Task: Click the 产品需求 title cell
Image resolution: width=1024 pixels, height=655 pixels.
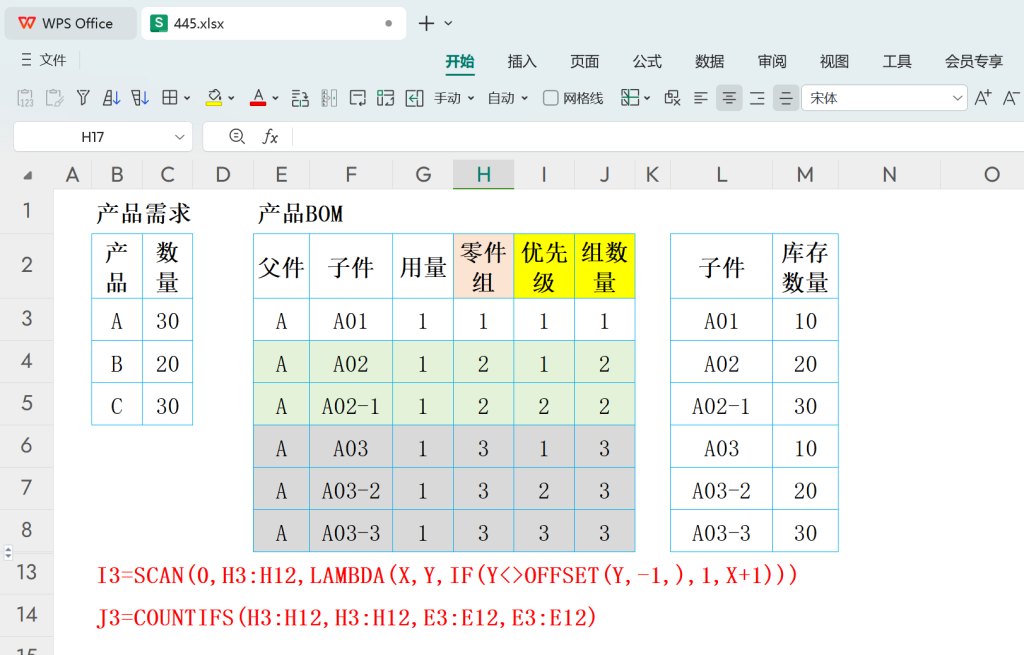Action: [x=143, y=213]
